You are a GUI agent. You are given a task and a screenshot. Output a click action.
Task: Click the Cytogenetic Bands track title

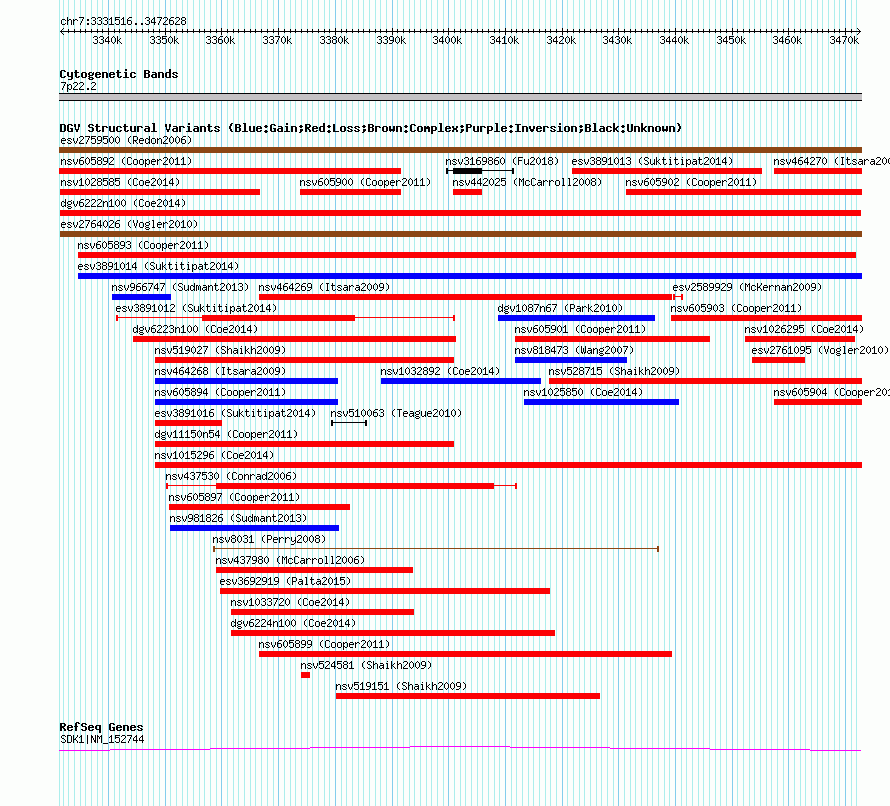tap(119, 74)
